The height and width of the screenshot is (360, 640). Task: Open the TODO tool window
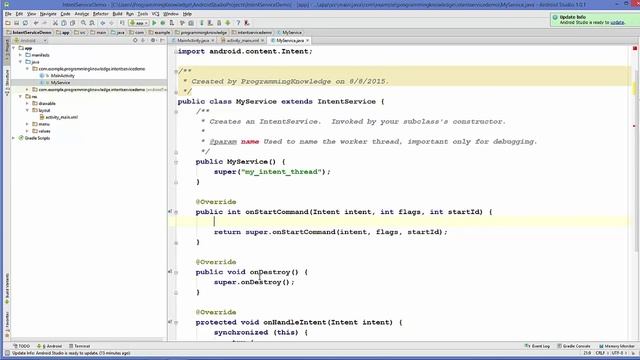click(22, 346)
